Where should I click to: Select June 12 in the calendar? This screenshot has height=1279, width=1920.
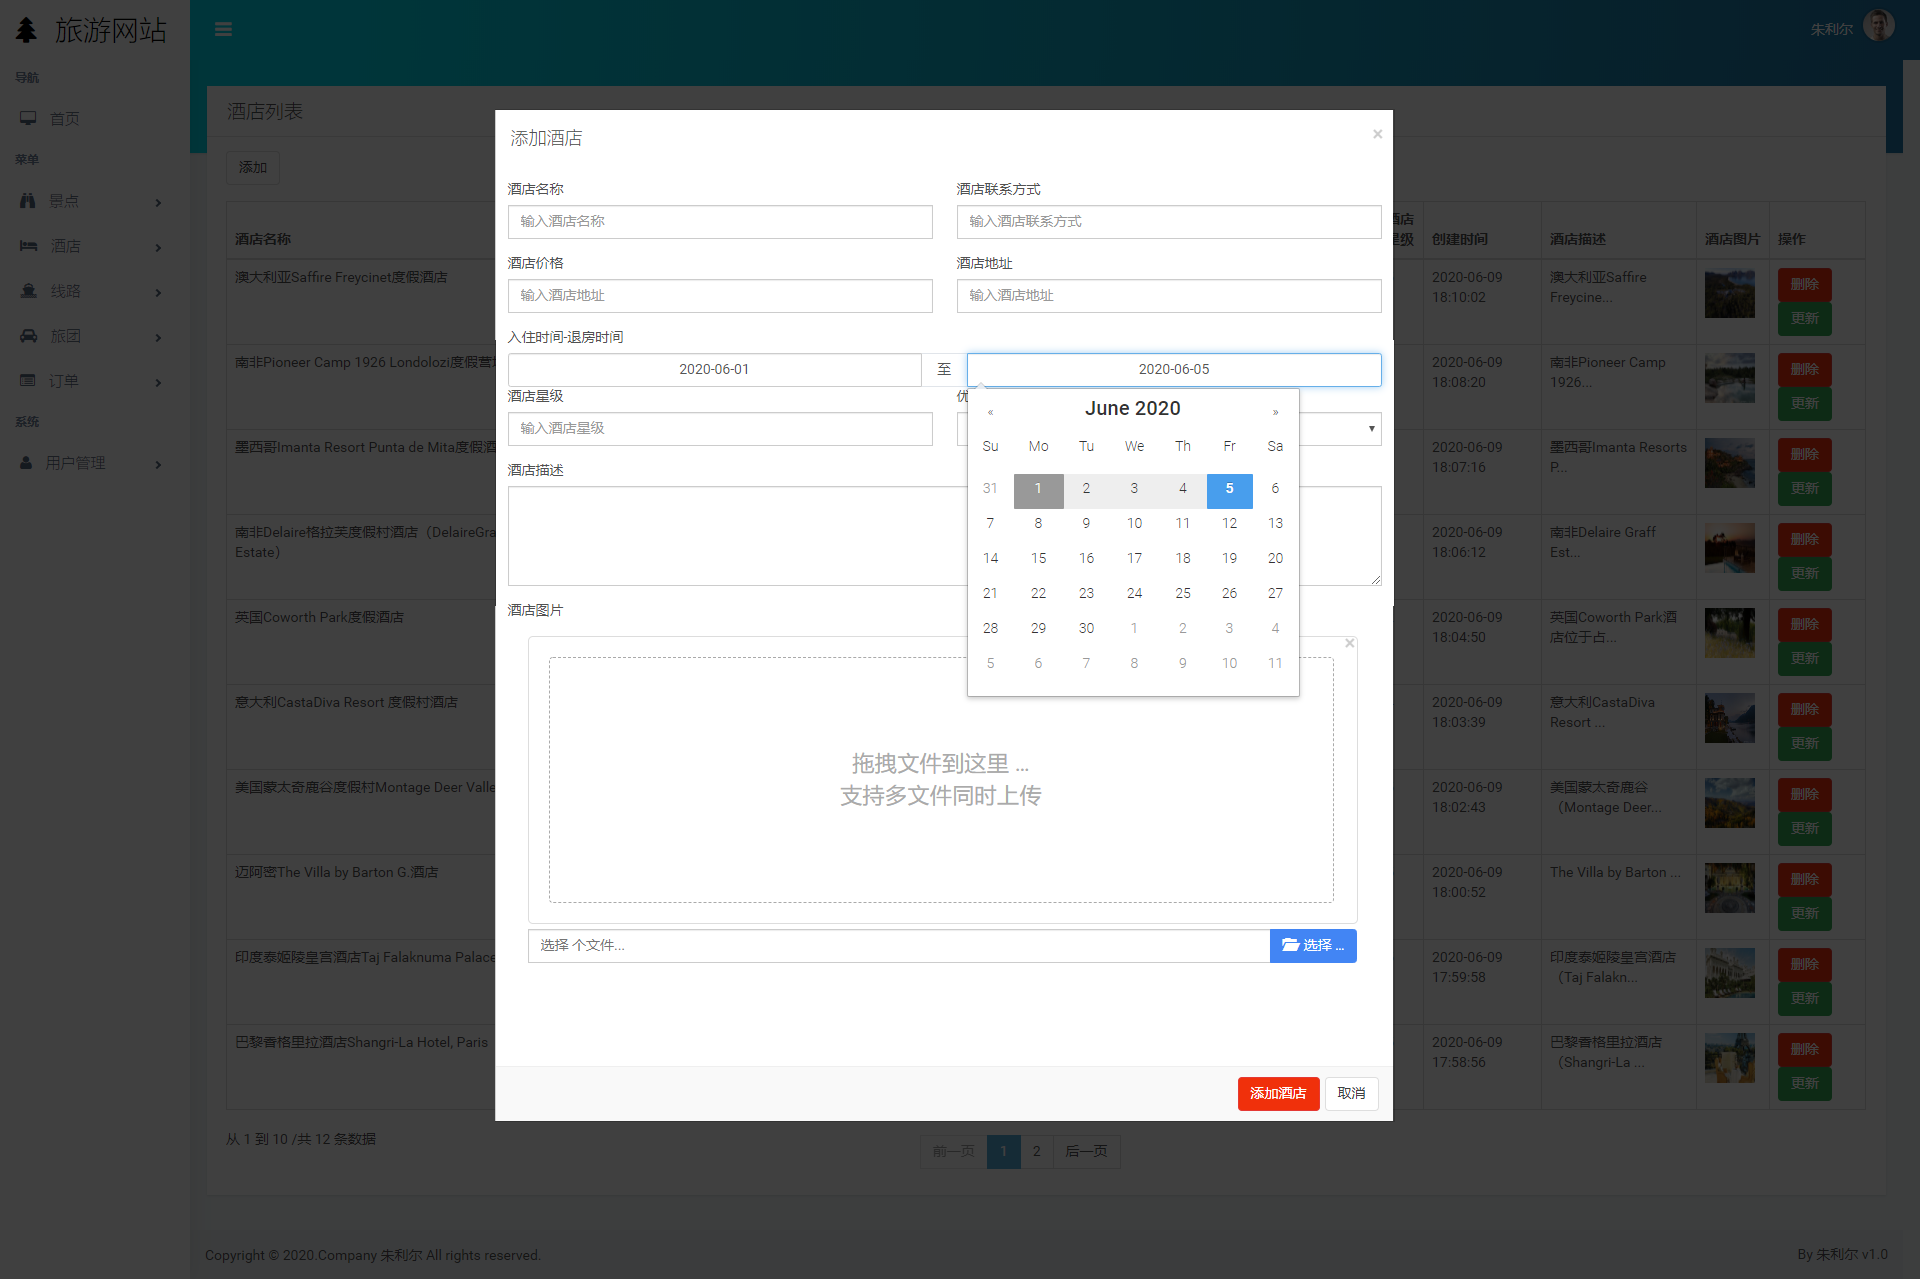(1229, 523)
